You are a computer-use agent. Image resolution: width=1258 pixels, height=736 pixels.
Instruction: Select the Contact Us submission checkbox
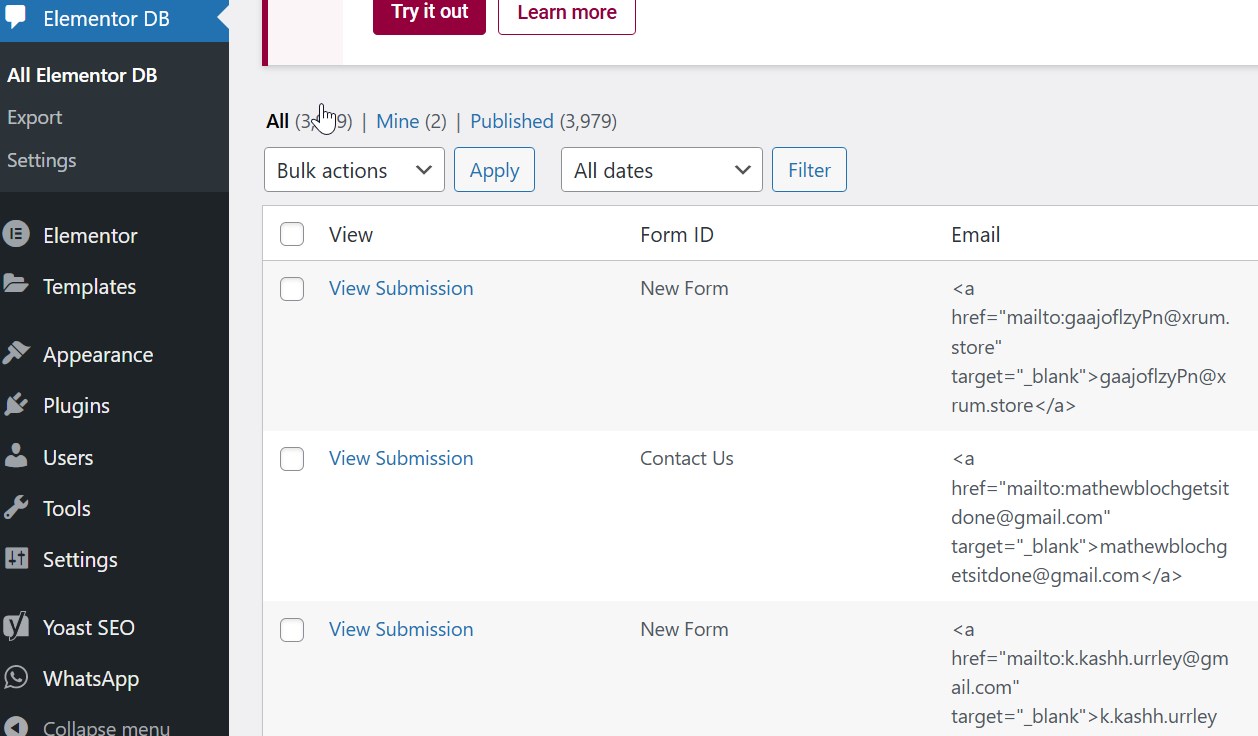pos(292,459)
